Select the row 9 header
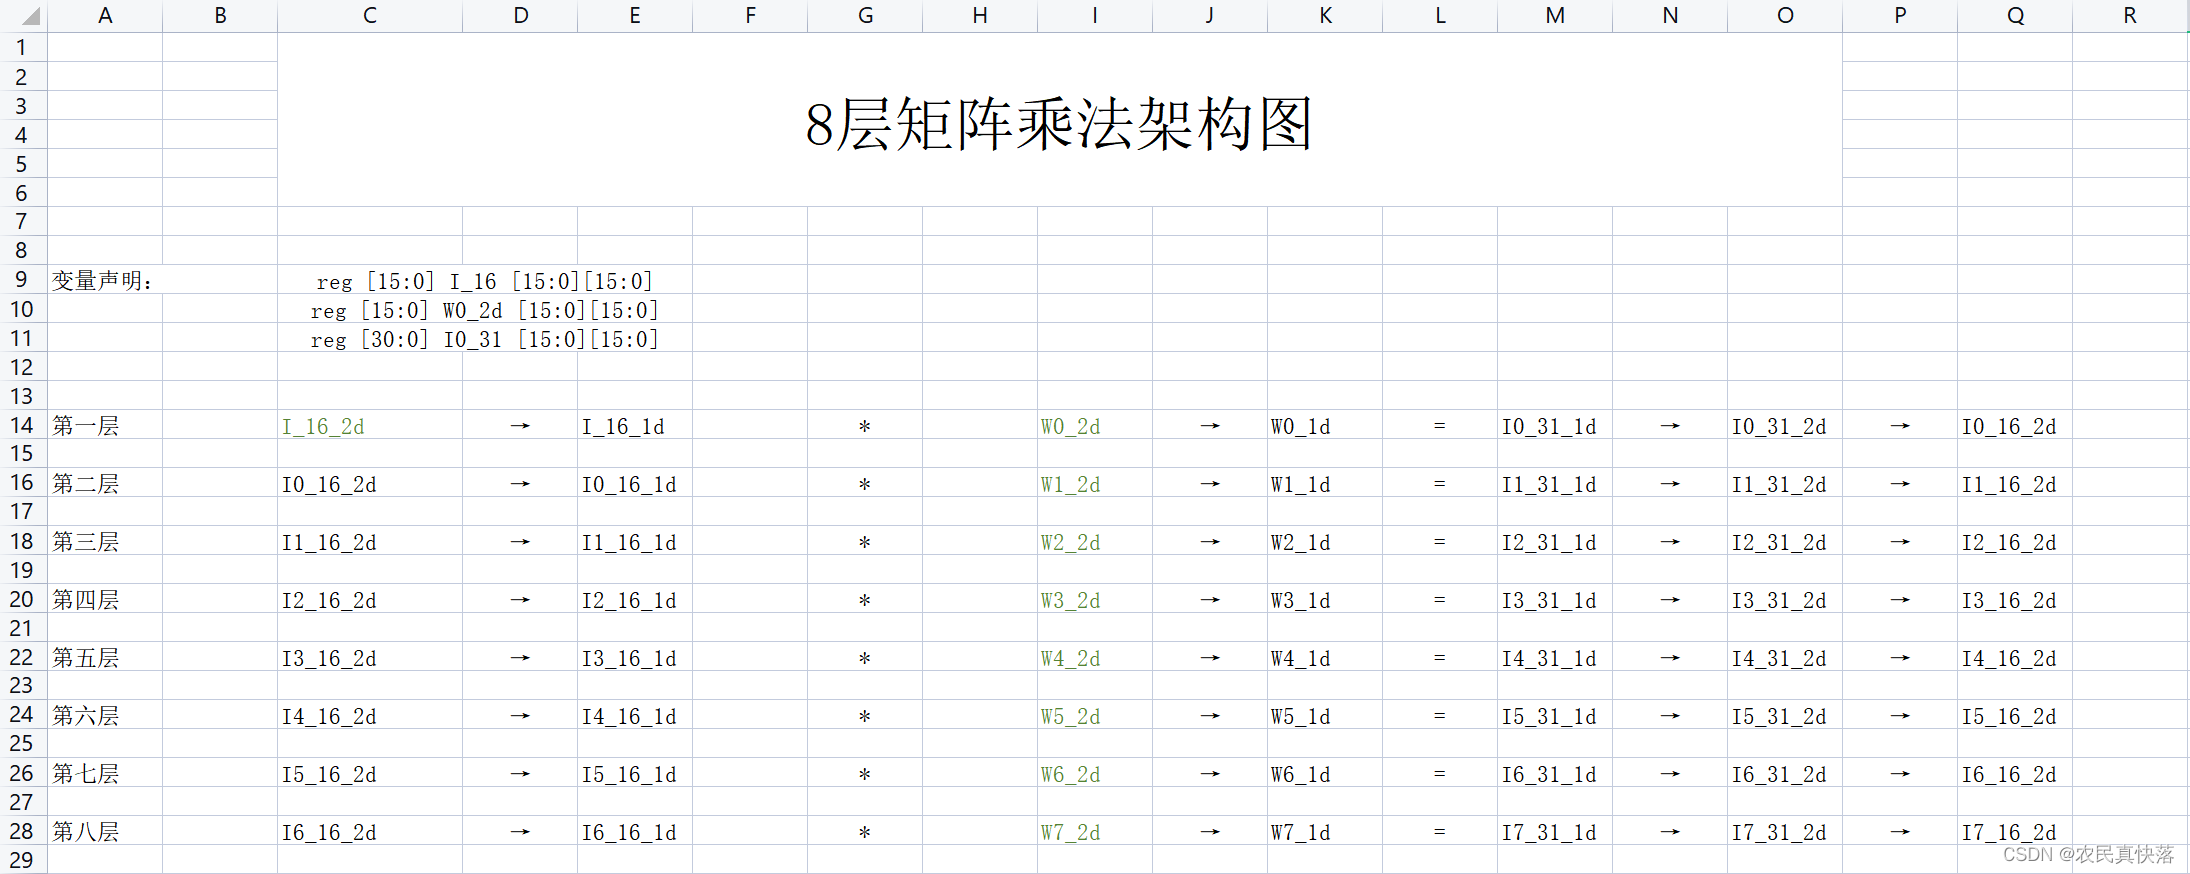 coord(22,280)
